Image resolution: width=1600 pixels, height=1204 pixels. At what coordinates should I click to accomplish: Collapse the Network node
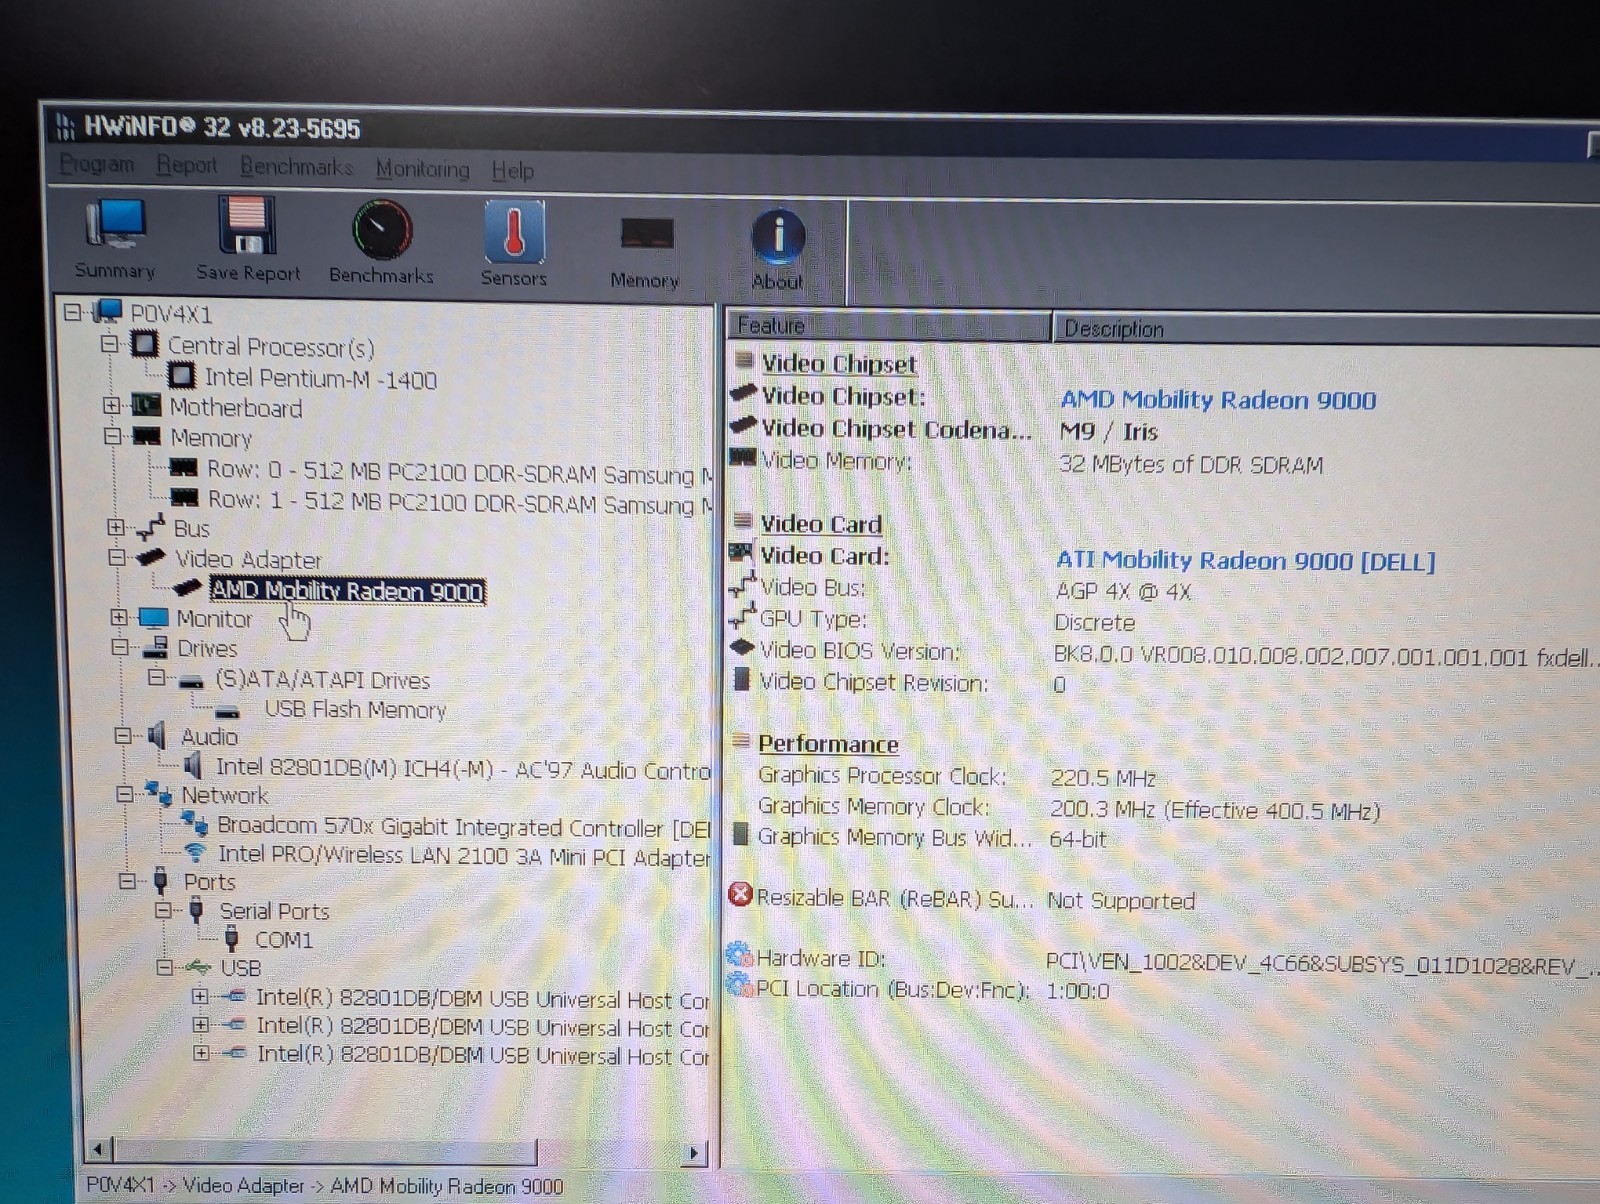(124, 794)
